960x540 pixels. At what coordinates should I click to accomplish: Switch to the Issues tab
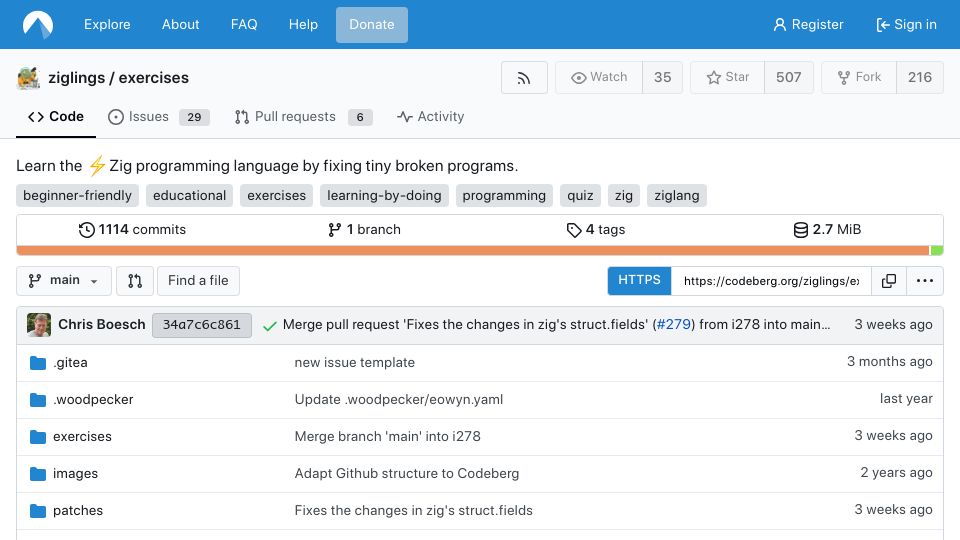(x=159, y=117)
